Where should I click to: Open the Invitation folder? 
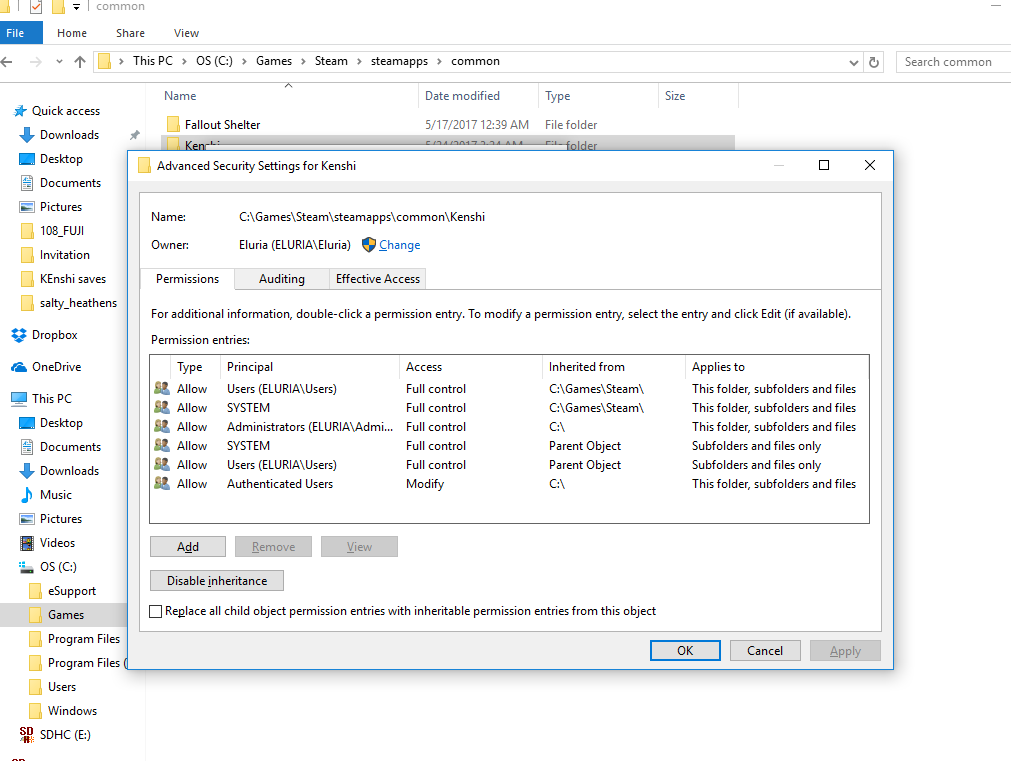64,255
